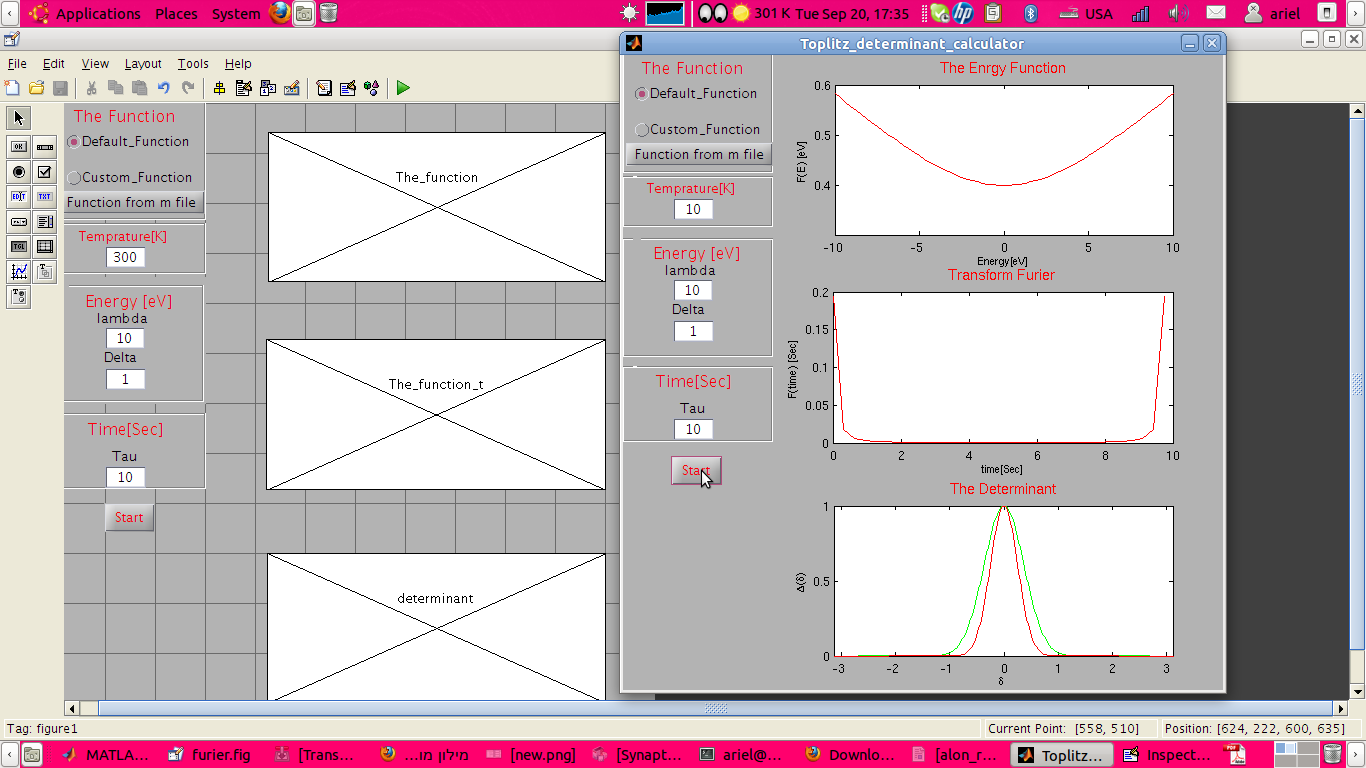Image resolution: width=1366 pixels, height=768 pixels.
Task: Select The_function axes placeholder in GUIDE layout
Action: 436,207
